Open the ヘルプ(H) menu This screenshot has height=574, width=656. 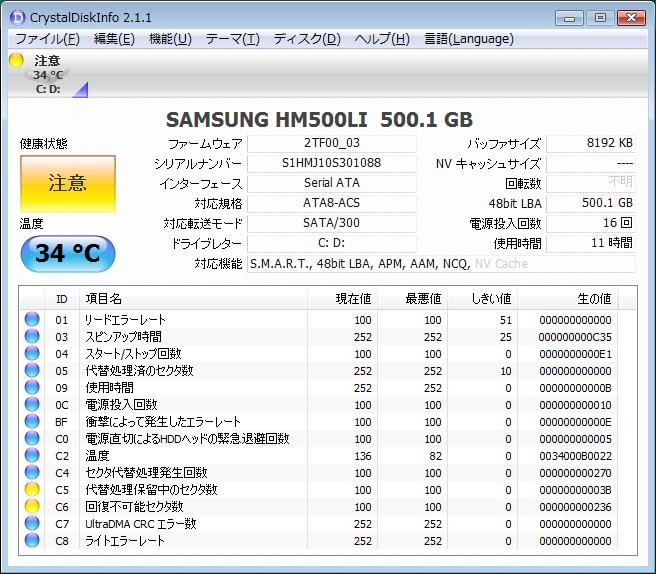(382, 39)
